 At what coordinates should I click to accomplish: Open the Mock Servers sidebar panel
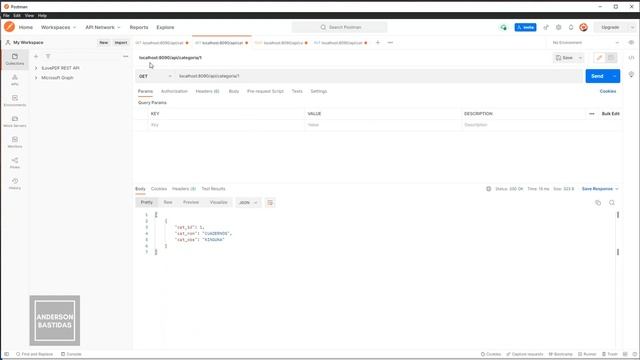15,122
